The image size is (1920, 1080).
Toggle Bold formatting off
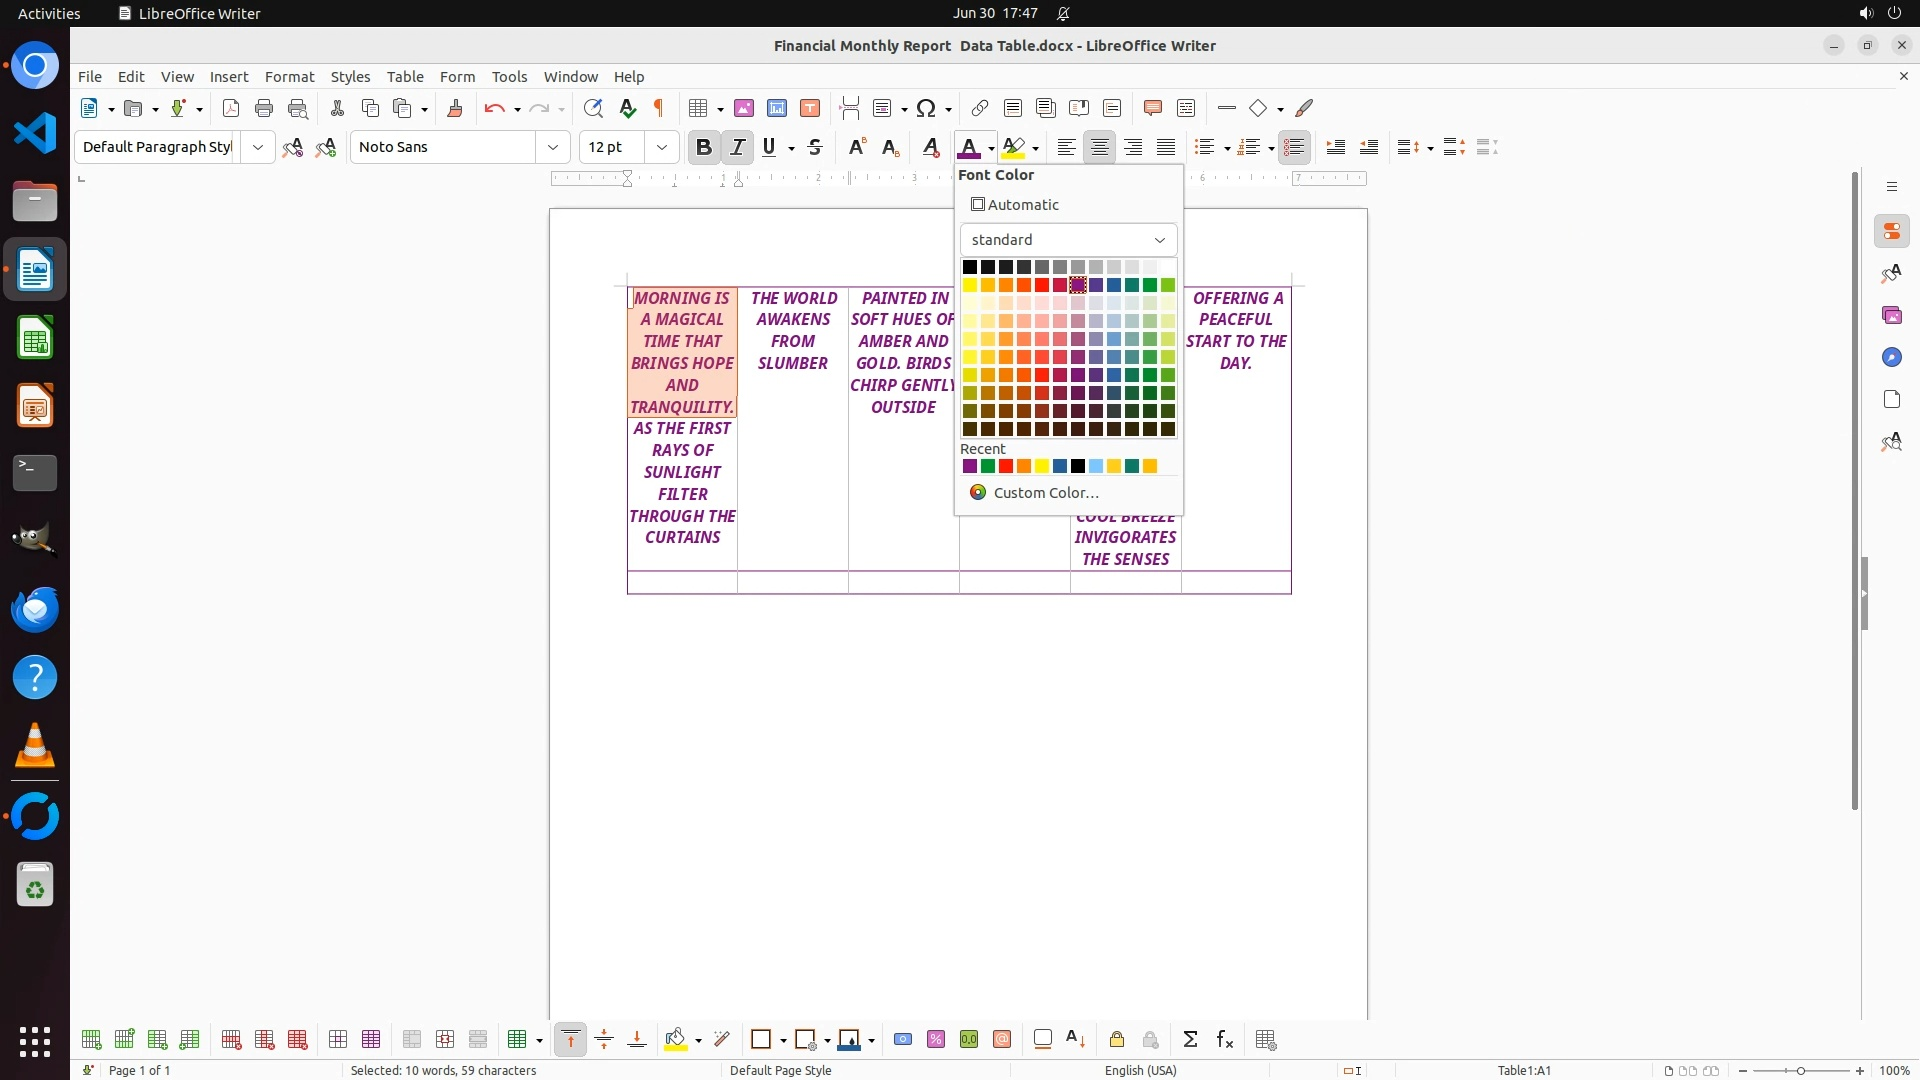(703, 147)
